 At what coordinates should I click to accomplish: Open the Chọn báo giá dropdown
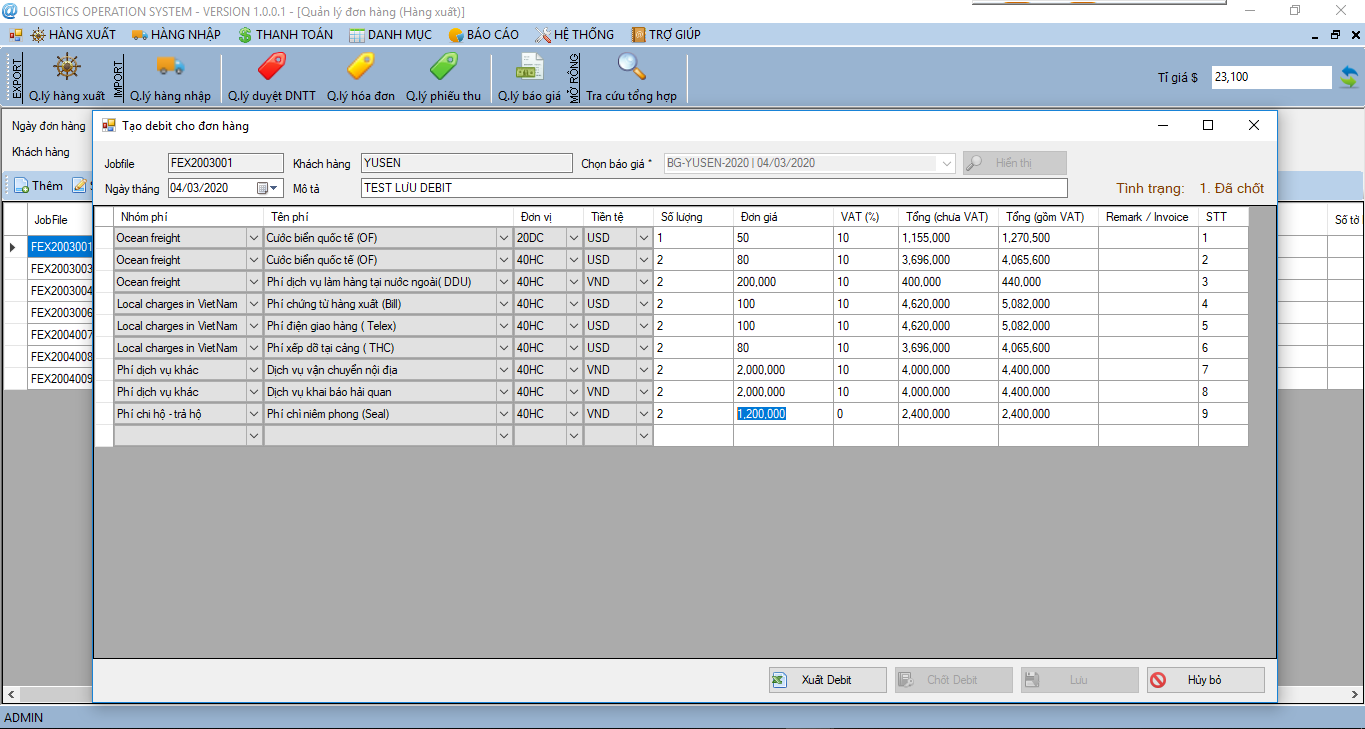pyautogui.click(x=944, y=162)
